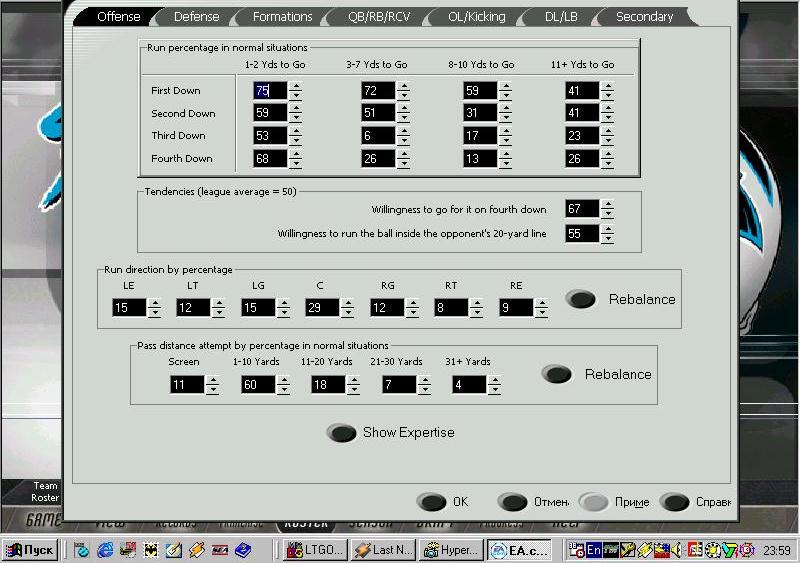Click the En language indicator in tray
The width and height of the screenshot is (800, 563).
tap(594, 550)
